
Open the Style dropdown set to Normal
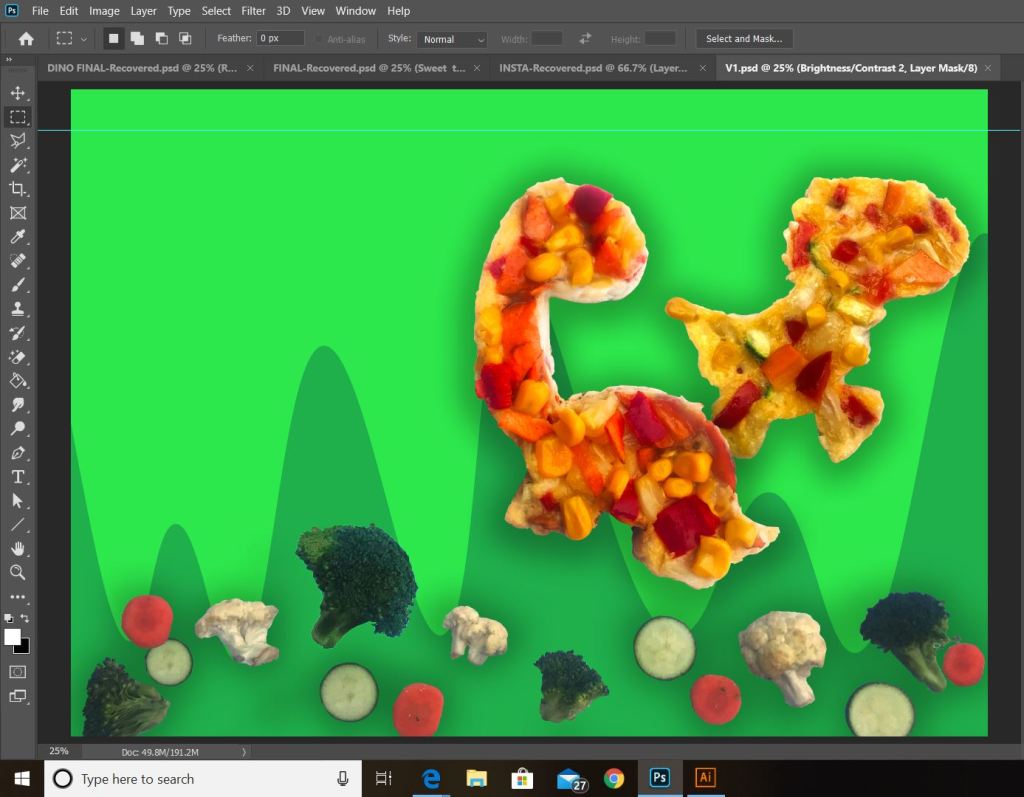pyautogui.click(x=452, y=39)
